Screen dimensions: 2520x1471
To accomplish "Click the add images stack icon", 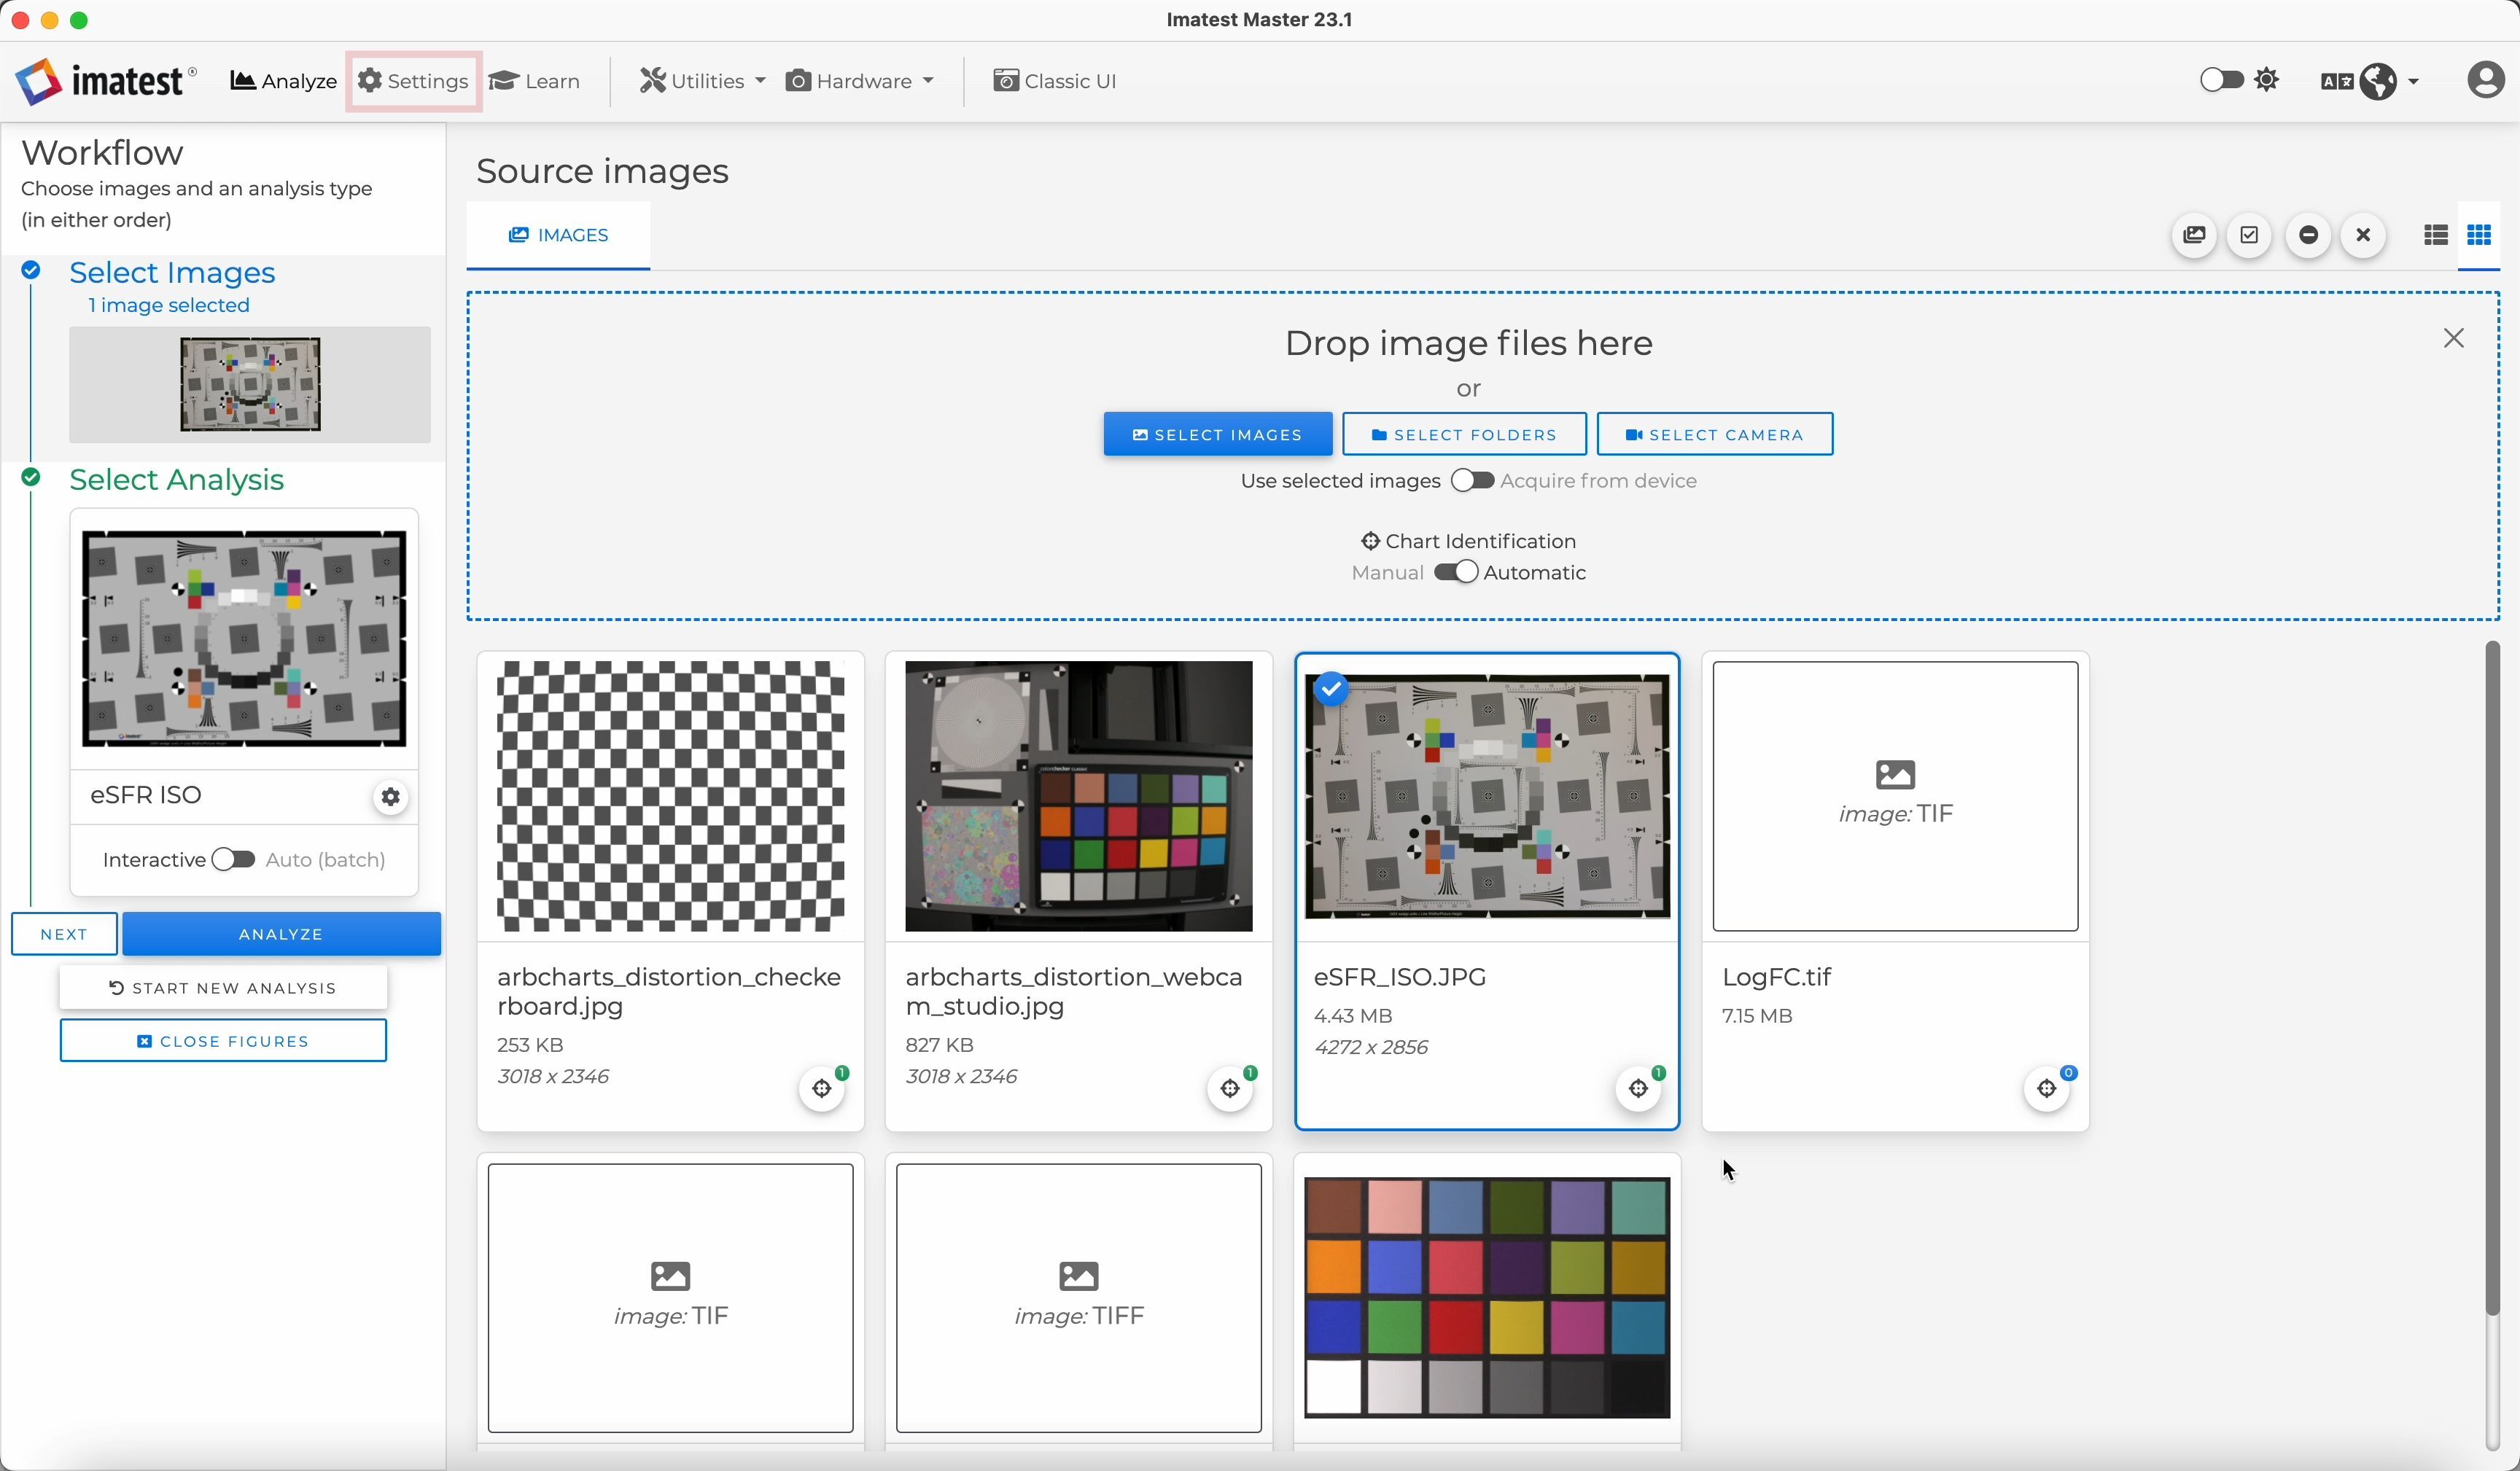I will pos(2194,235).
